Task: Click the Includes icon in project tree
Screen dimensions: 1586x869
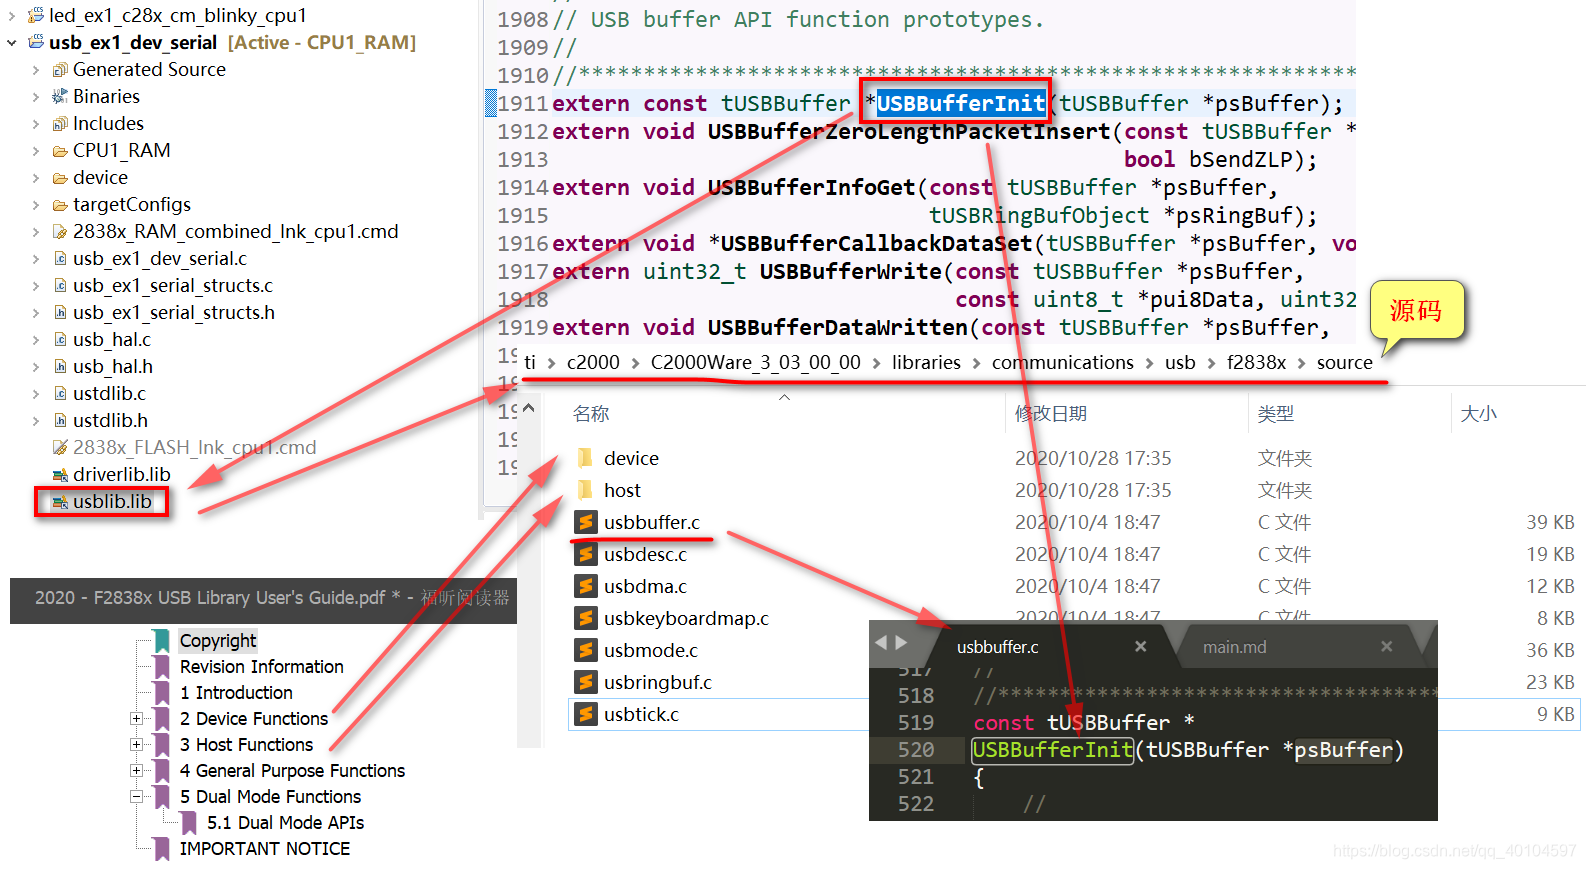Action: tap(60, 123)
